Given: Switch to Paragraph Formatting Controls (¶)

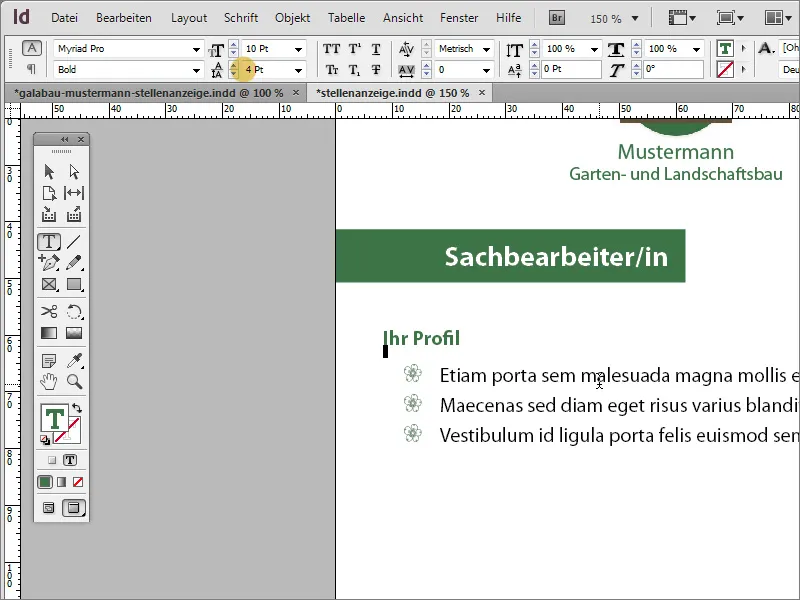Looking at the screenshot, I should [31, 68].
